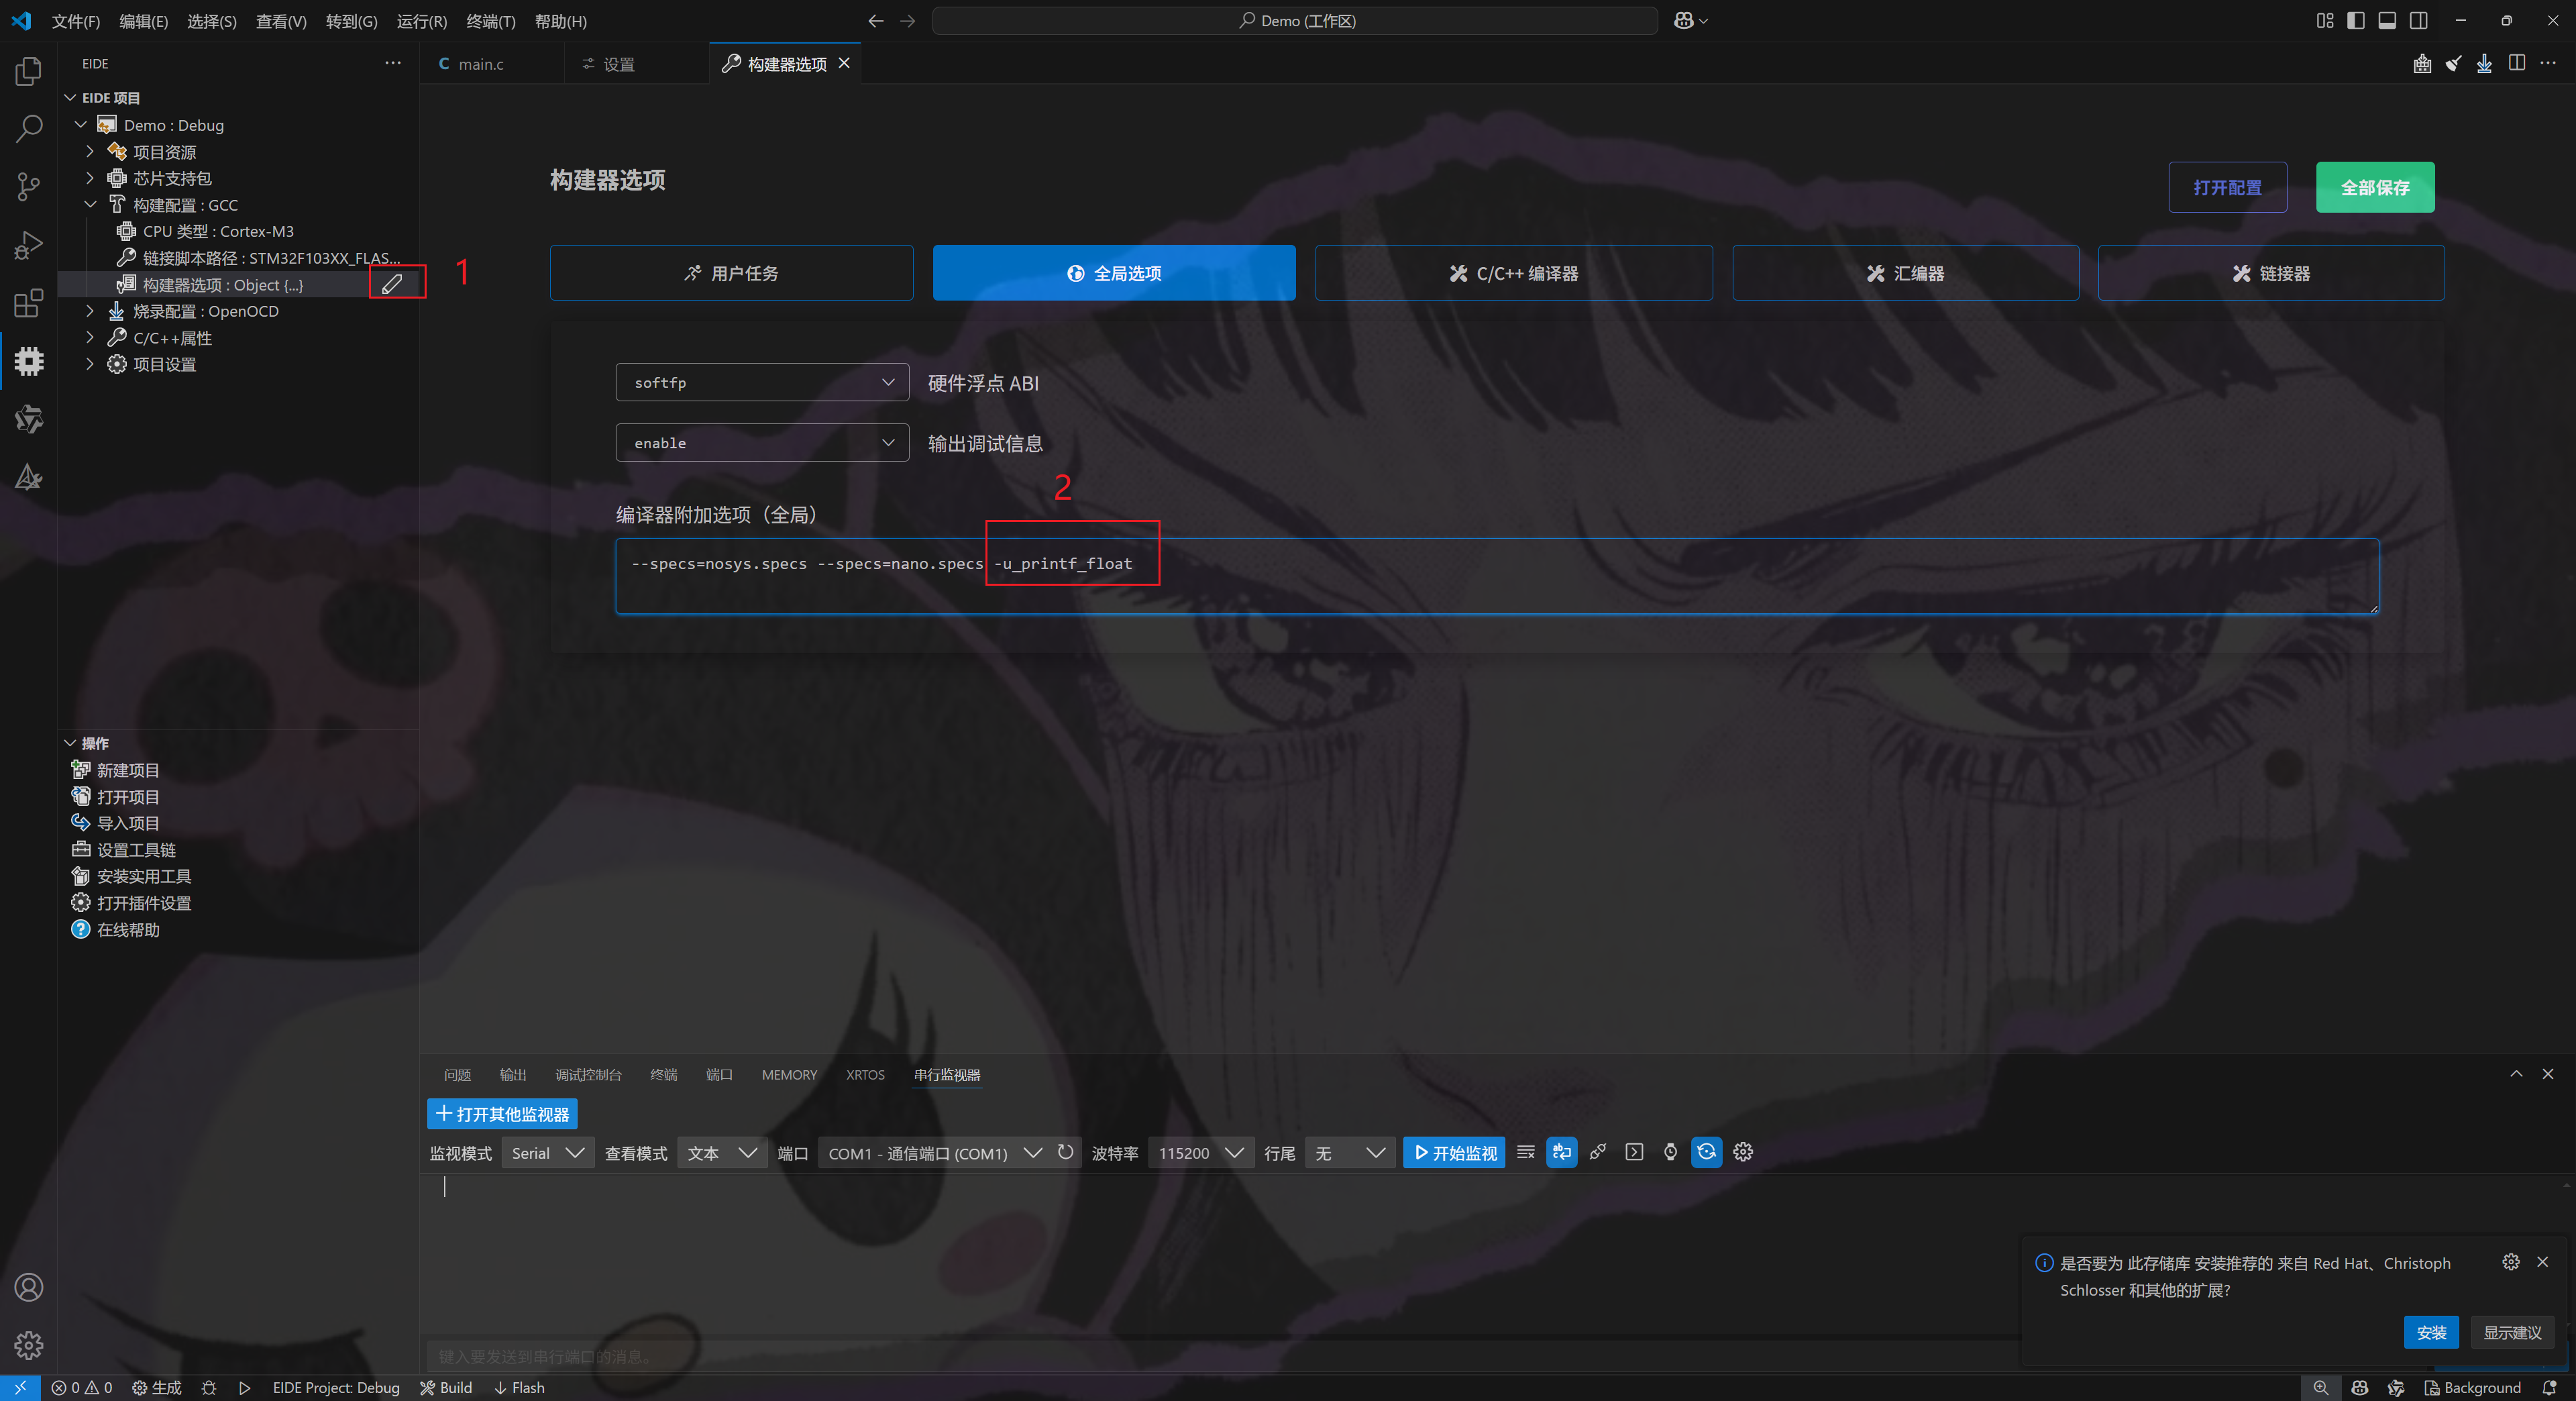Screen dimensions: 2576x1401
Task: Click 打开其他监视器 button
Action: click(x=502, y=1114)
